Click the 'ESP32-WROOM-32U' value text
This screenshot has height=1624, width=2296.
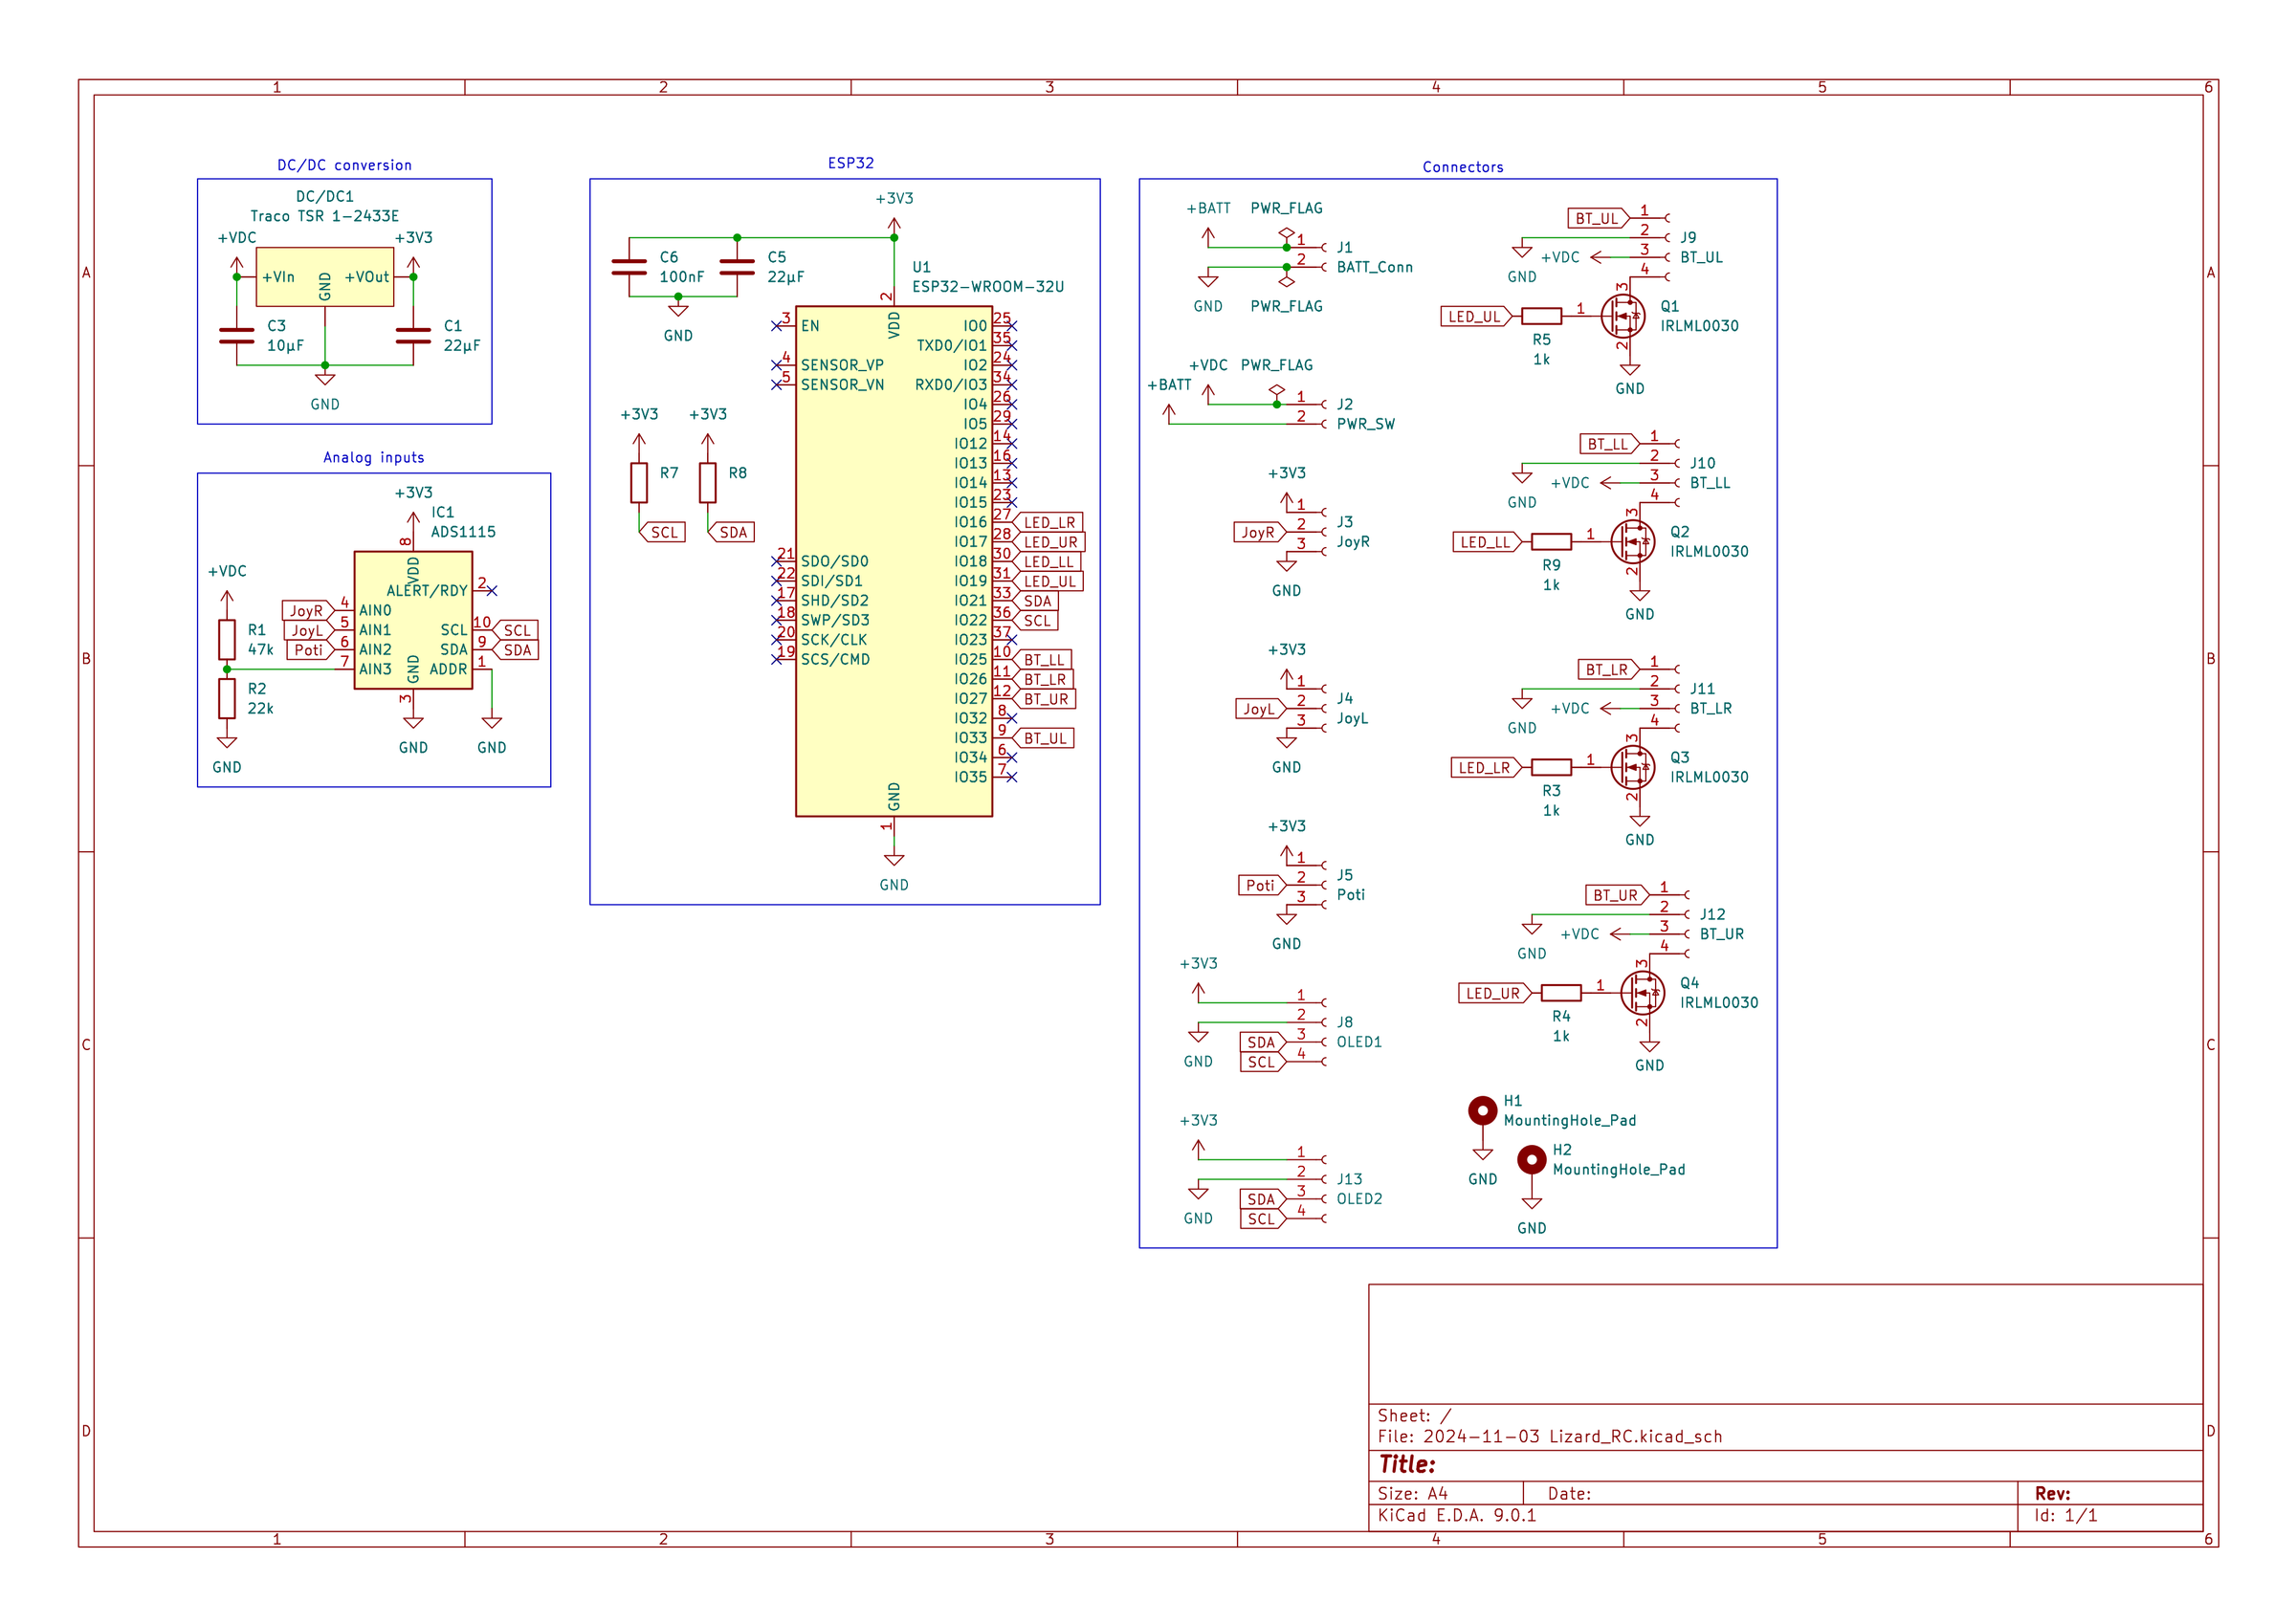pos(987,286)
